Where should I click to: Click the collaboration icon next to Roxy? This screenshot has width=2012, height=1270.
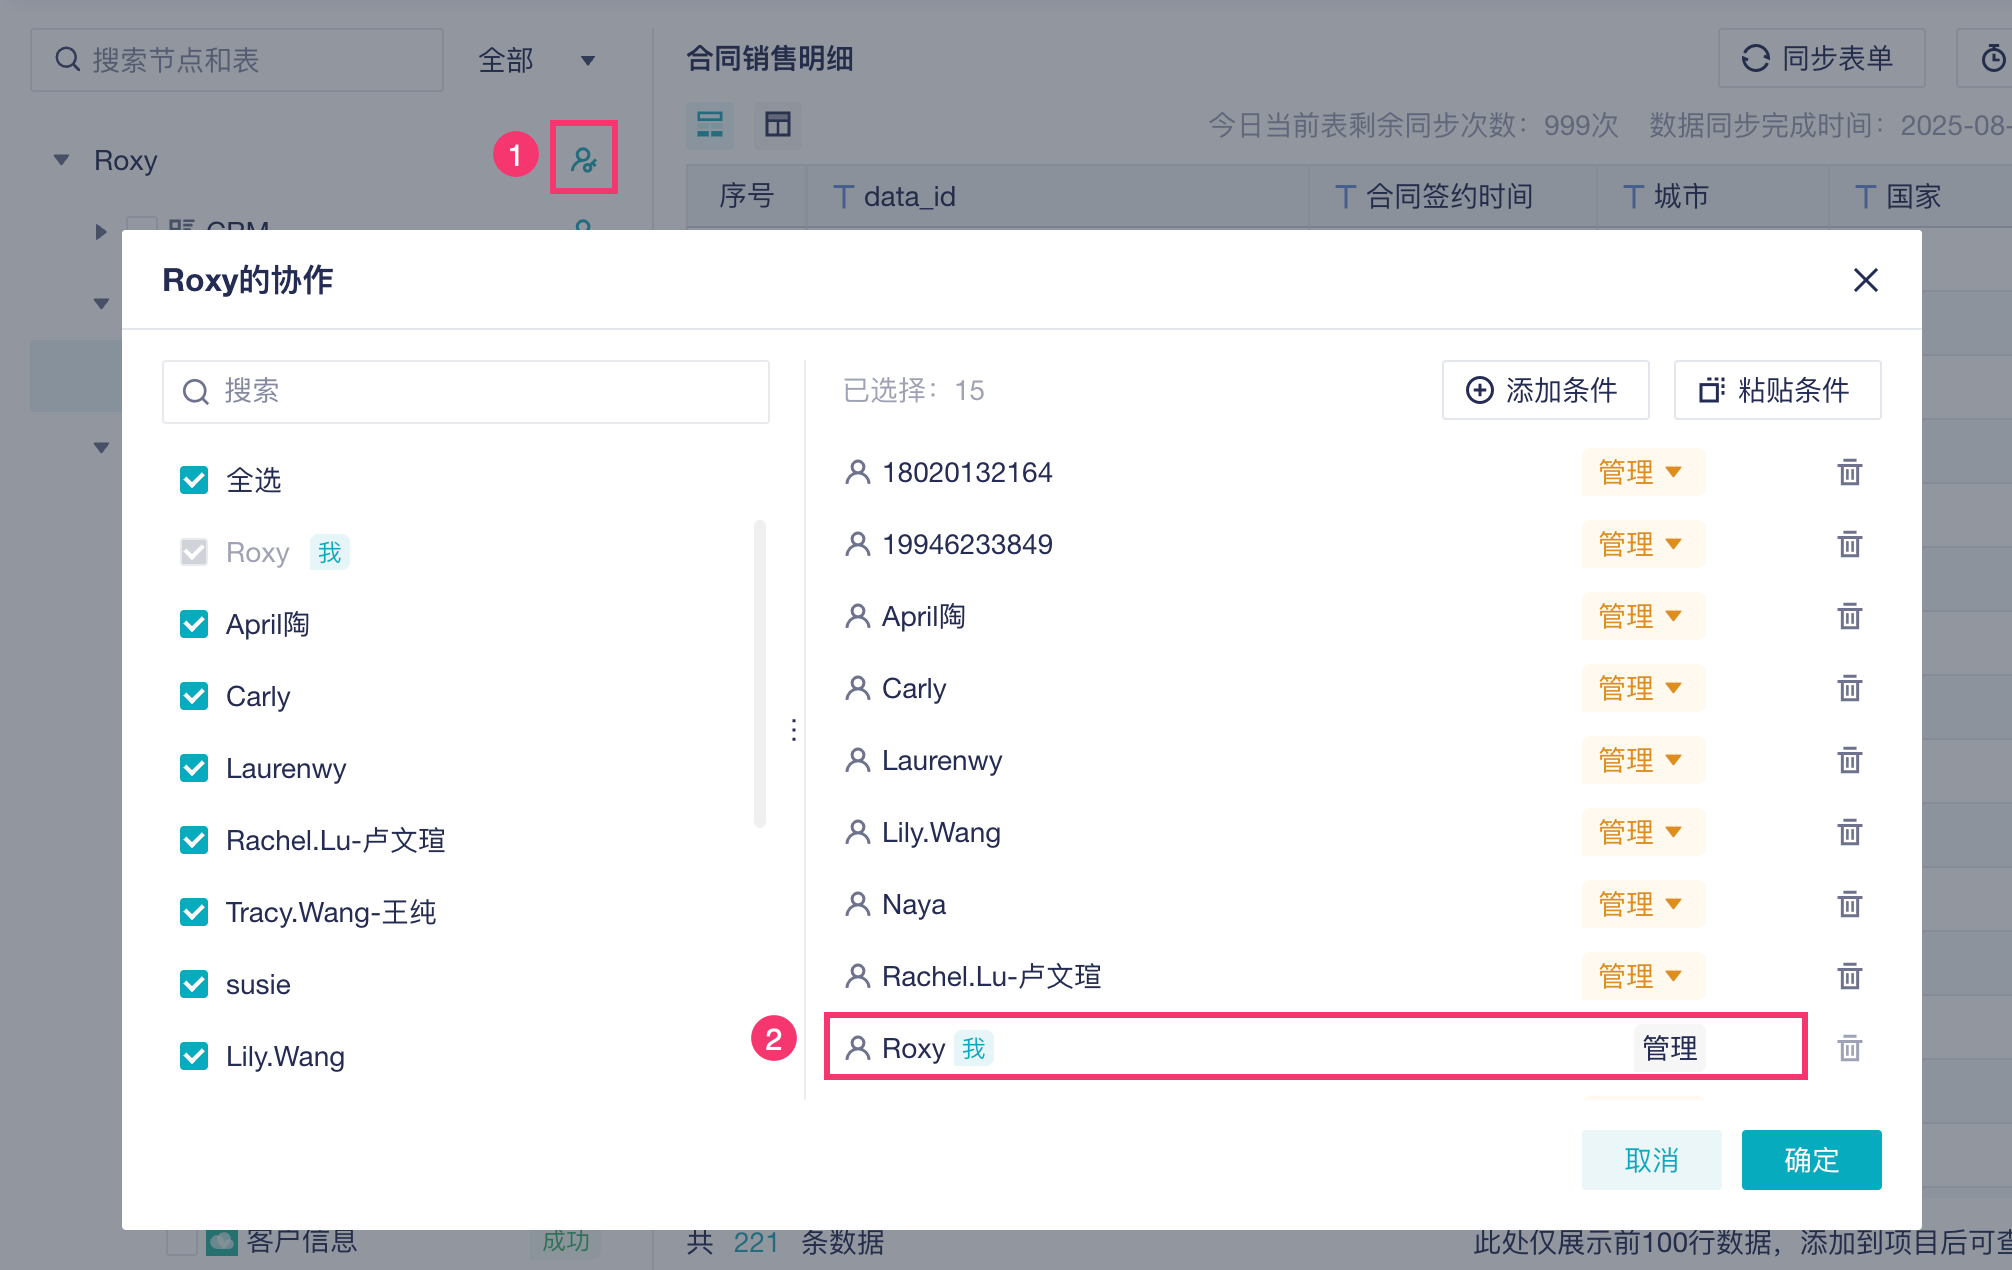click(583, 159)
